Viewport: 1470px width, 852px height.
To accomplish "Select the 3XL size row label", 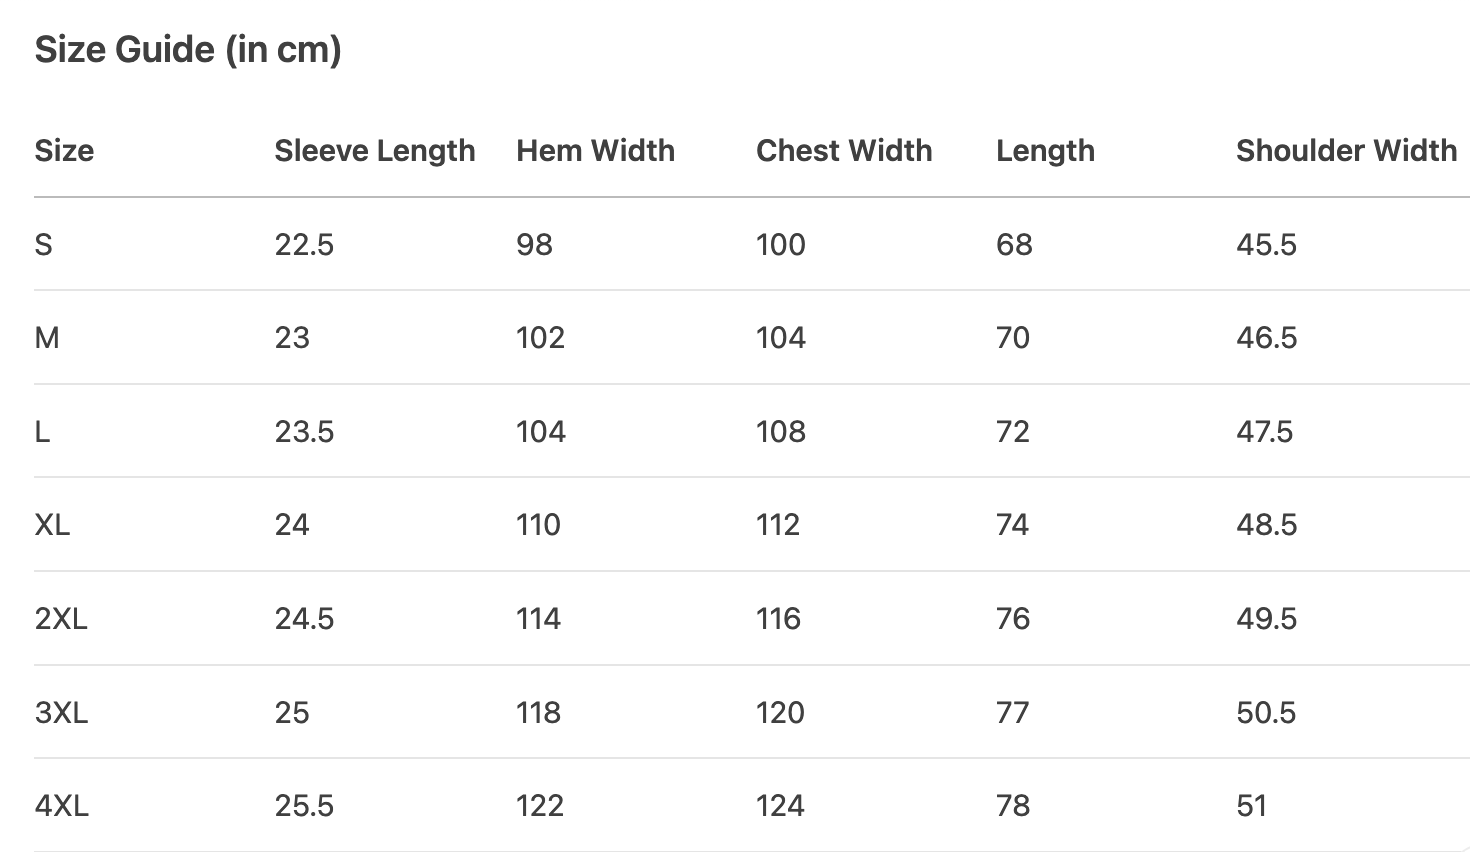I will (61, 713).
